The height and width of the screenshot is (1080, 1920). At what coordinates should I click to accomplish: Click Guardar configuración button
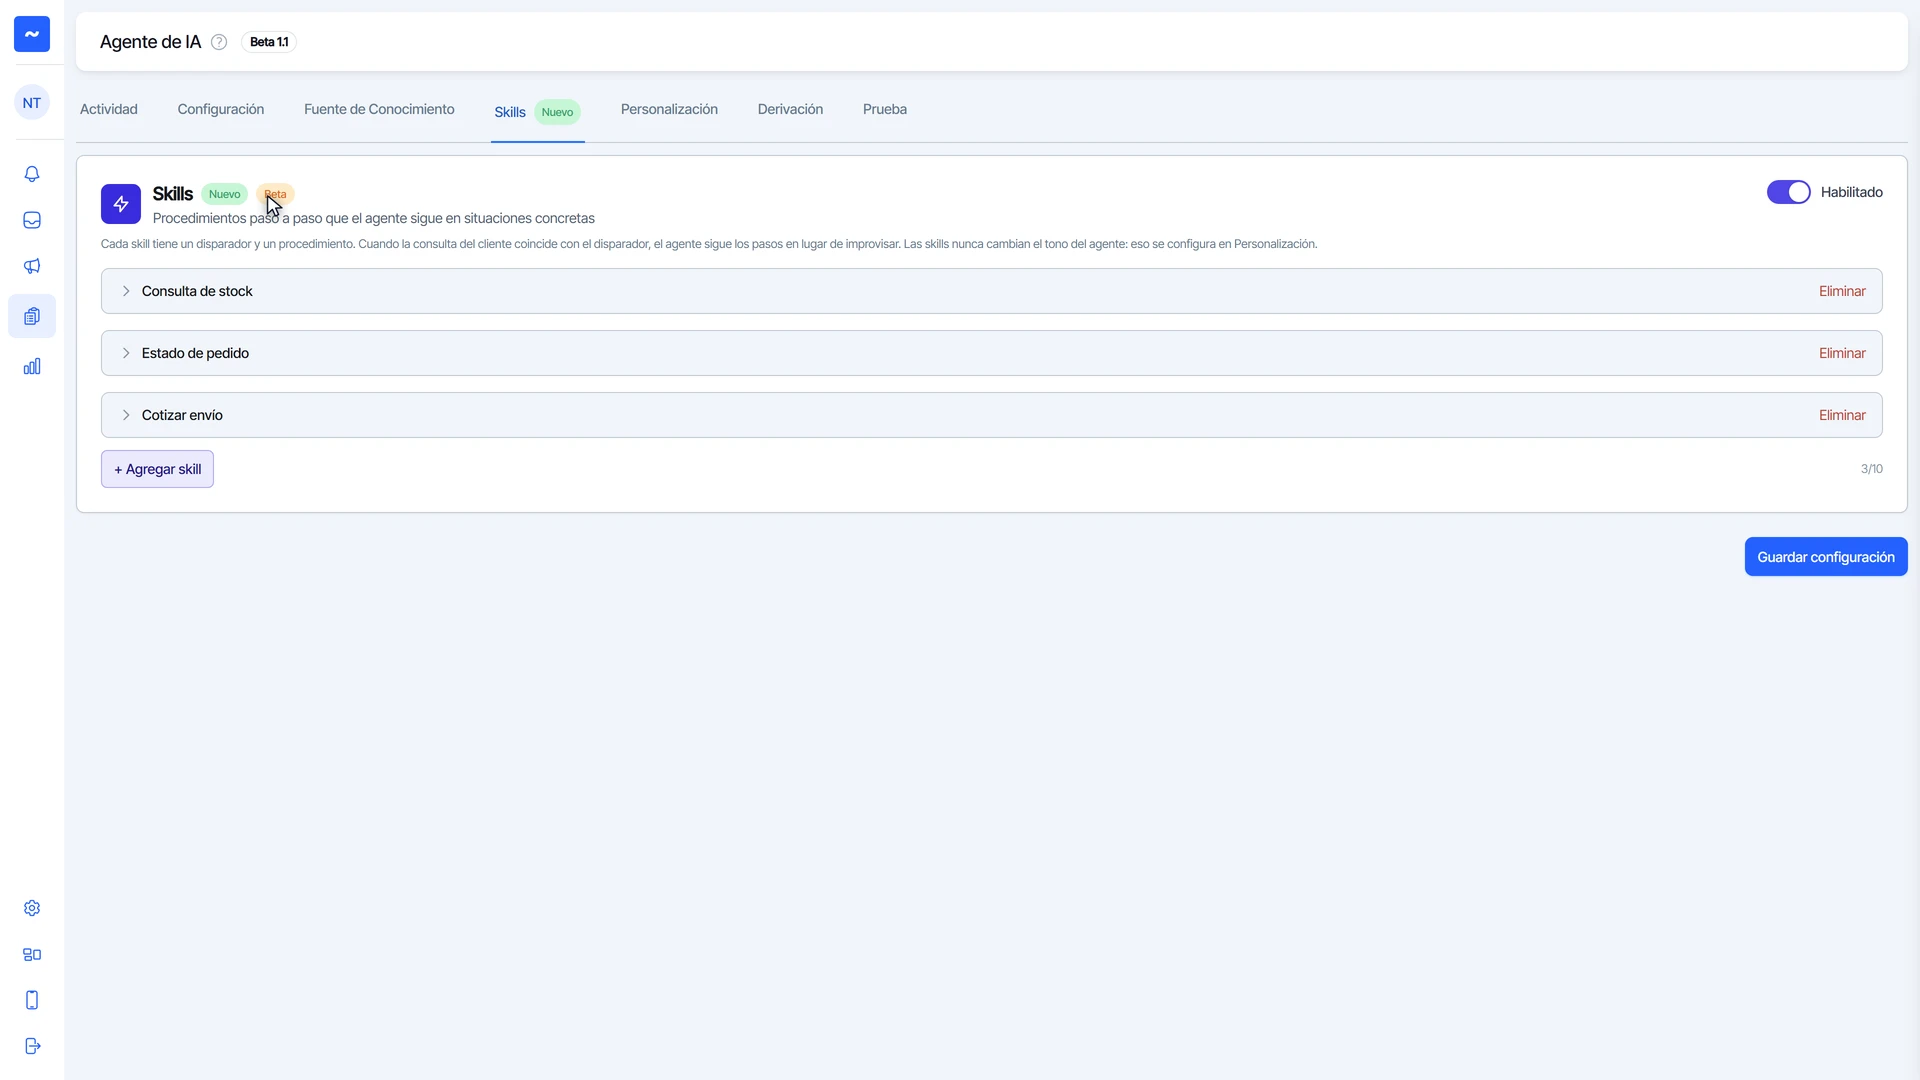(x=1826, y=557)
